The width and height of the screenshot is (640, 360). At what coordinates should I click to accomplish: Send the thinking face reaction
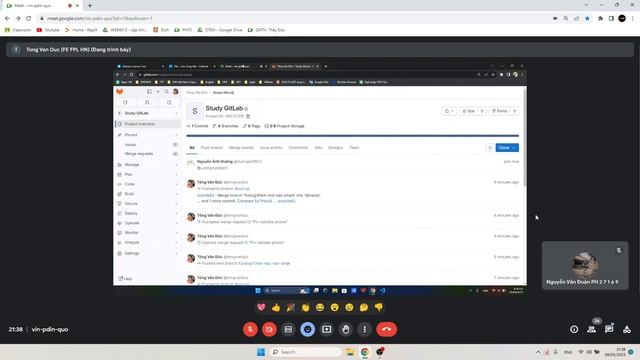[364, 307]
